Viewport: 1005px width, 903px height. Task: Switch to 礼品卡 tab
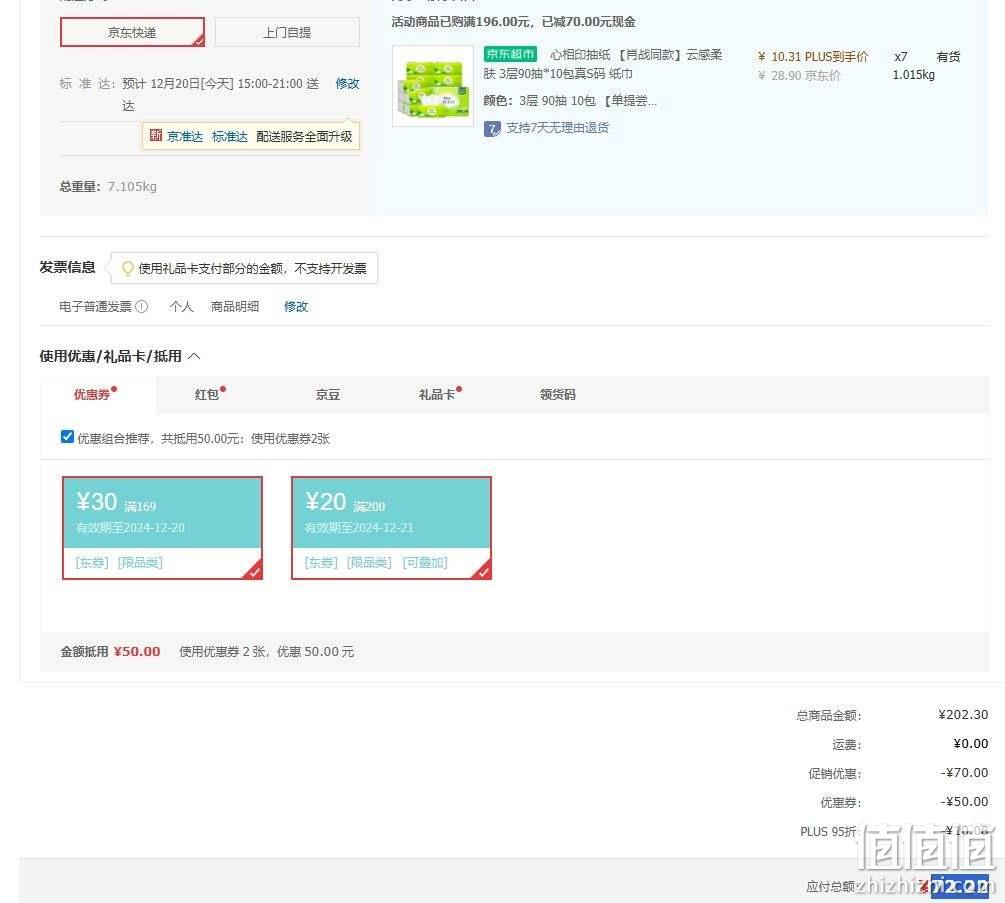click(437, 394)
